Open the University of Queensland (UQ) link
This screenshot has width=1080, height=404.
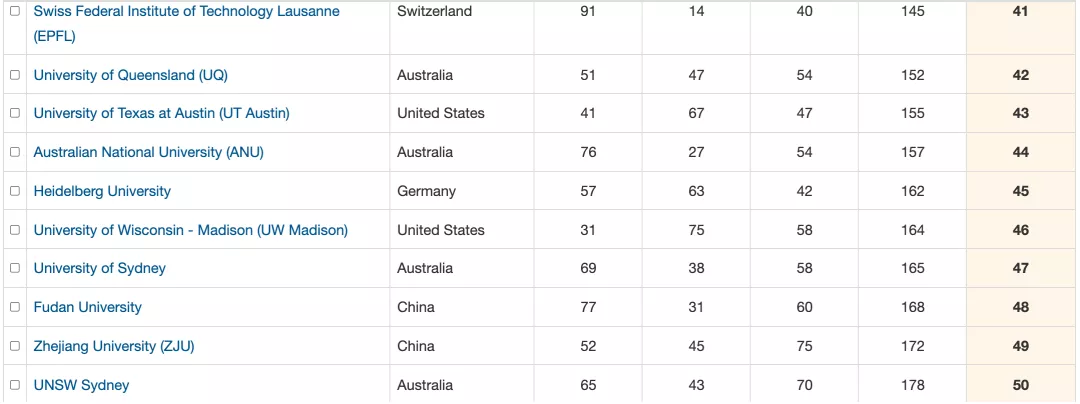(x=131, y=75)
